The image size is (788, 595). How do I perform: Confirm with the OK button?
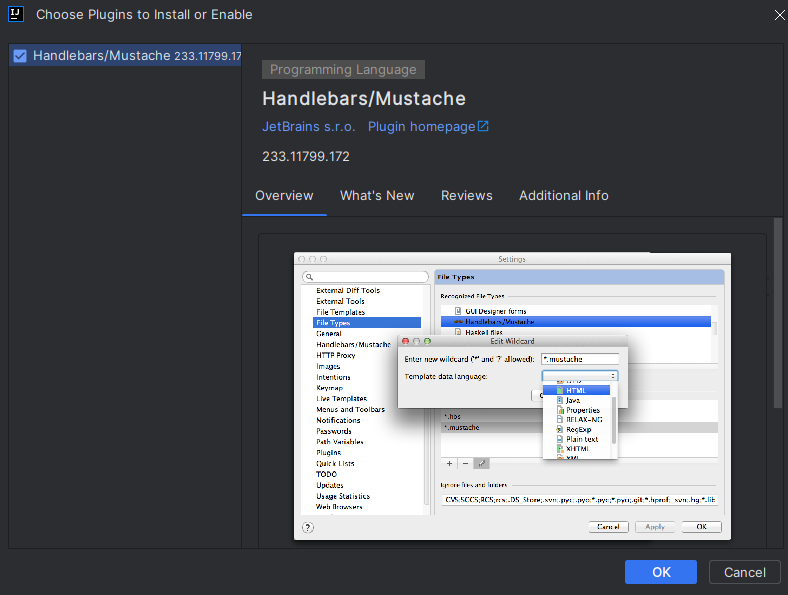(x=661, y=572)
